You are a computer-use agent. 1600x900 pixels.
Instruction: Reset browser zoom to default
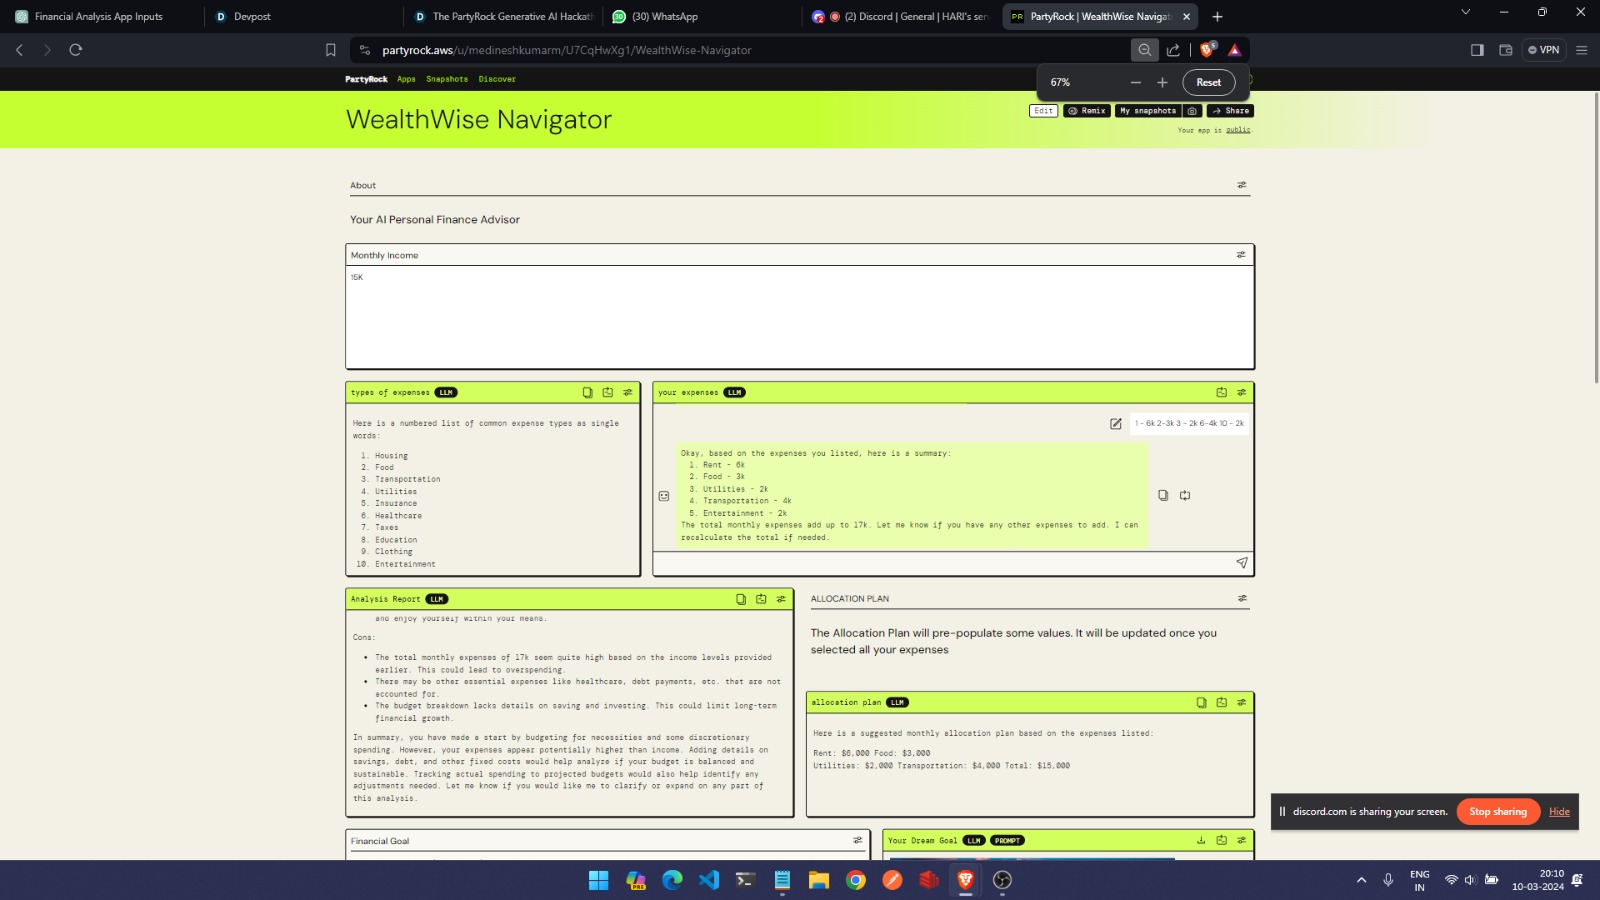tap(1209, 83)
